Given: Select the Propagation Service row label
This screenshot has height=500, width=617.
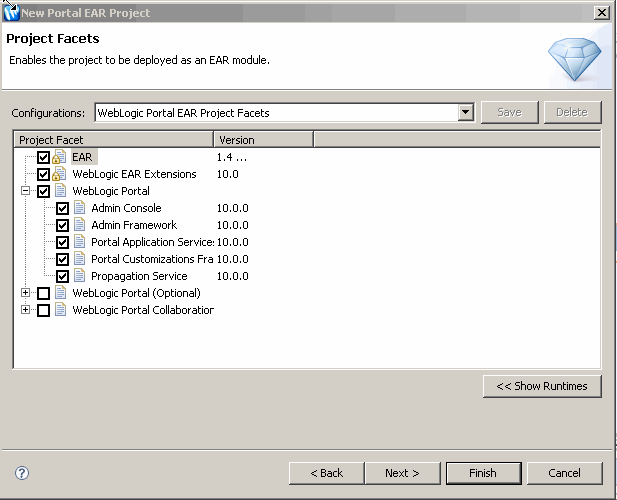Looking at the screenshot, I should coord(139,276).
